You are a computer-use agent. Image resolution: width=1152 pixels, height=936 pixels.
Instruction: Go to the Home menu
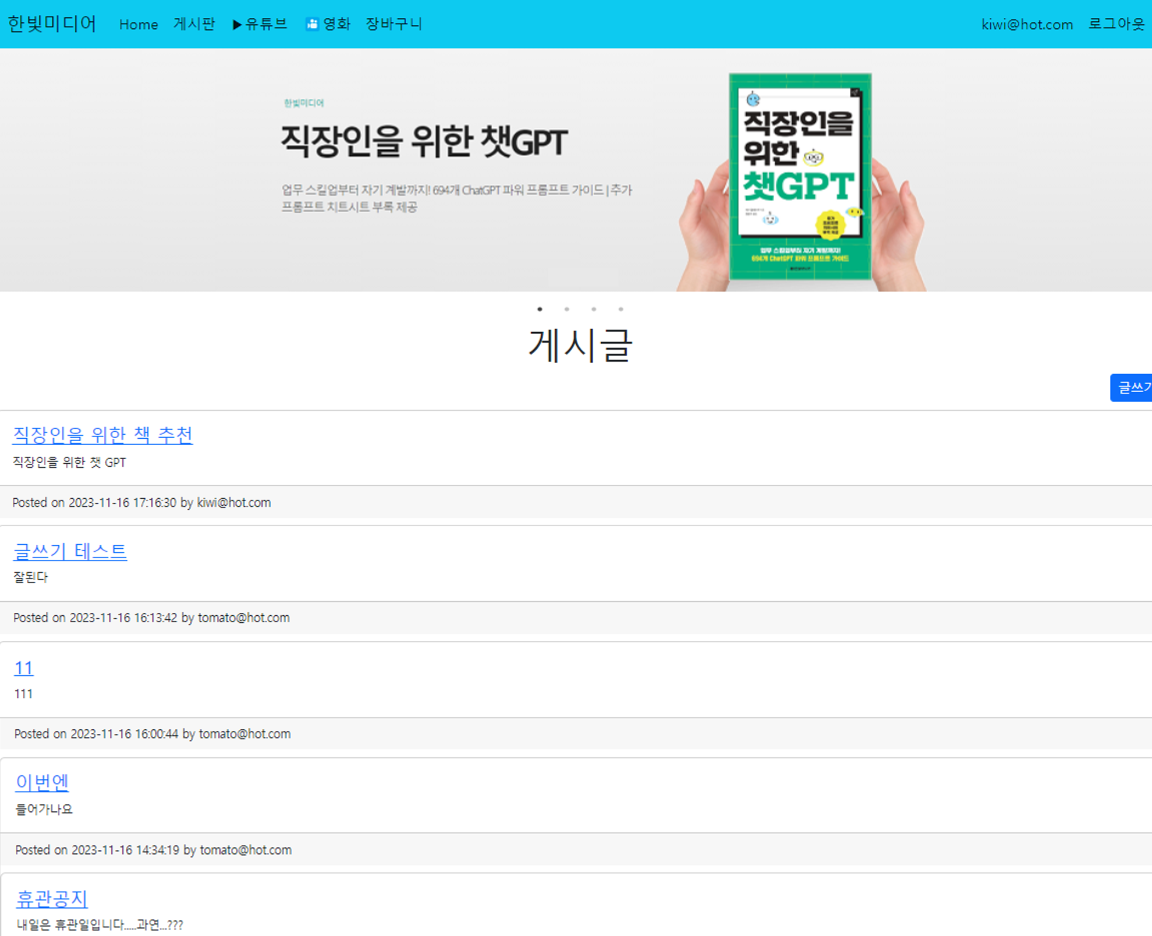click(x=138, y=24)
